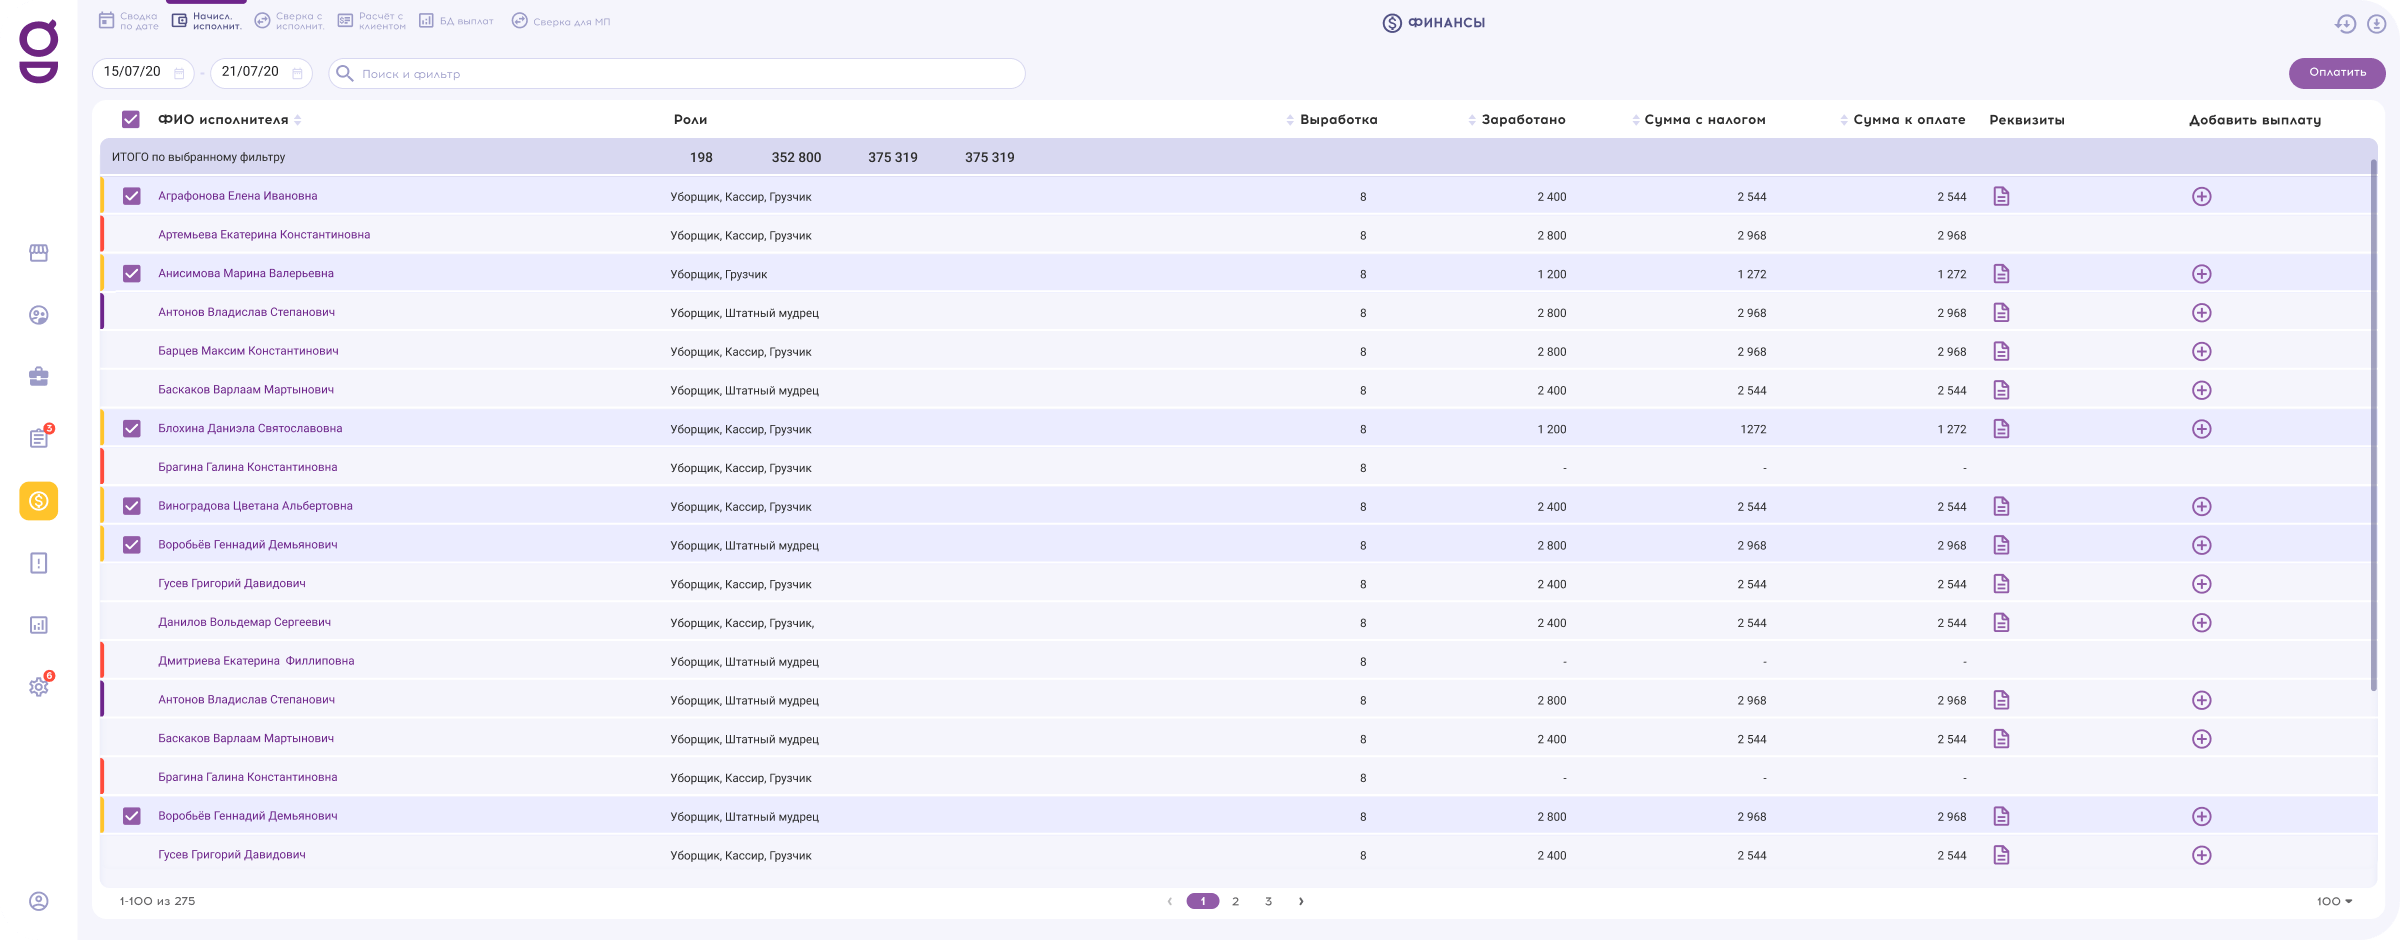Open the bar chart reports sidebar icon
Viewport: 2400px width, 940px height.
pos(38,625)
